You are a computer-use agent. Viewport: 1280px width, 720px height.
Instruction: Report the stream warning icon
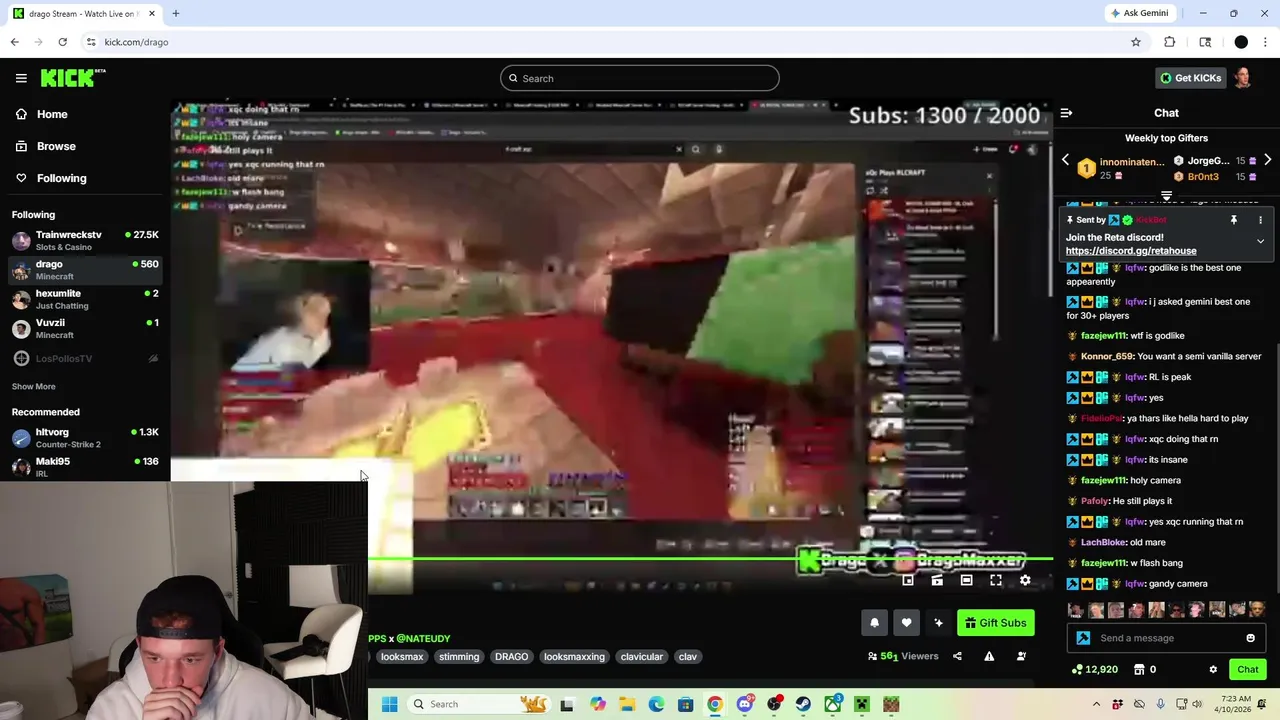[989, 656]
